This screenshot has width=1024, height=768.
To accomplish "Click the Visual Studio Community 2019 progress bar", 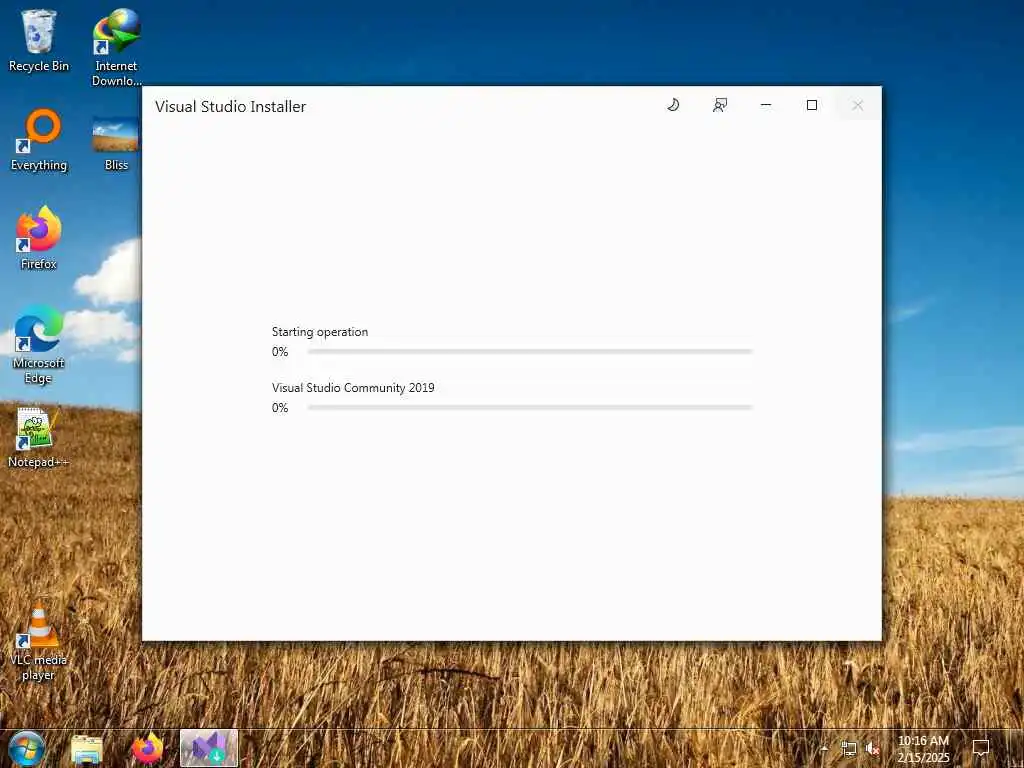I will point(530,408).
